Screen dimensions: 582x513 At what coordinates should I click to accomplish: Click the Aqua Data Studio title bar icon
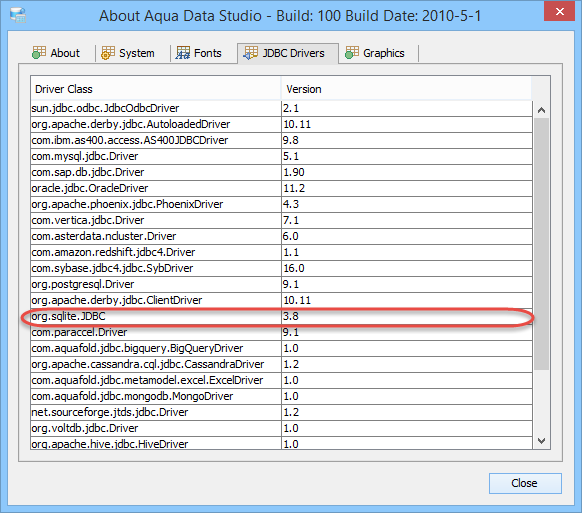tap(18, 15)
